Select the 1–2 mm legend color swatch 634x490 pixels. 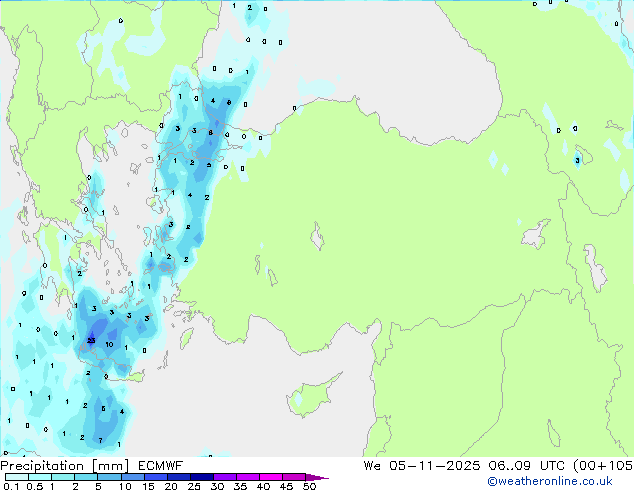click(x=63, y=477)
